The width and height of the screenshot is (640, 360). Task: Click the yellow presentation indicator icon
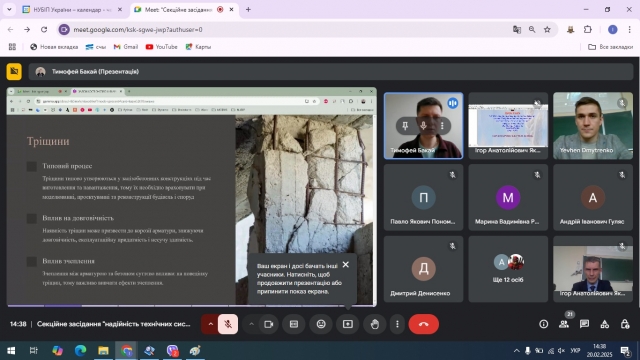coord(14,71)
